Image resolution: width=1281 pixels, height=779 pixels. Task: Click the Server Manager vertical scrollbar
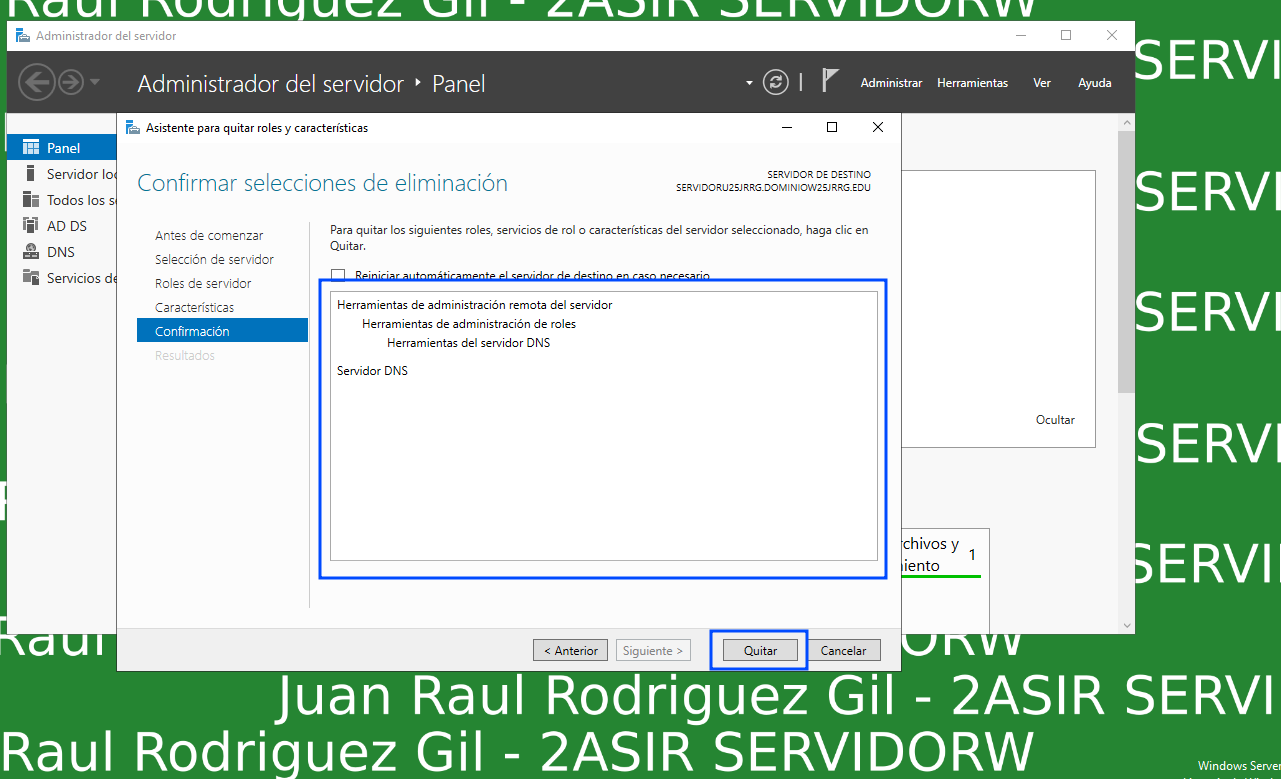(1126, 260)
